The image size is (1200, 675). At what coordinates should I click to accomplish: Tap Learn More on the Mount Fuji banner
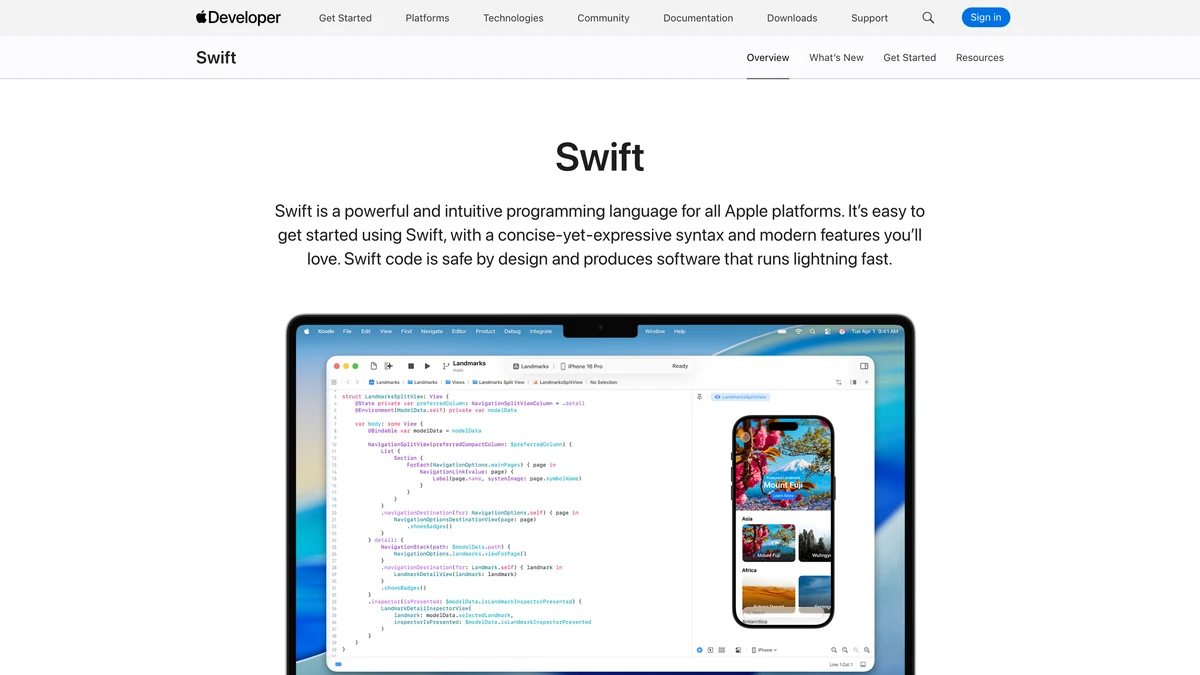783,496
